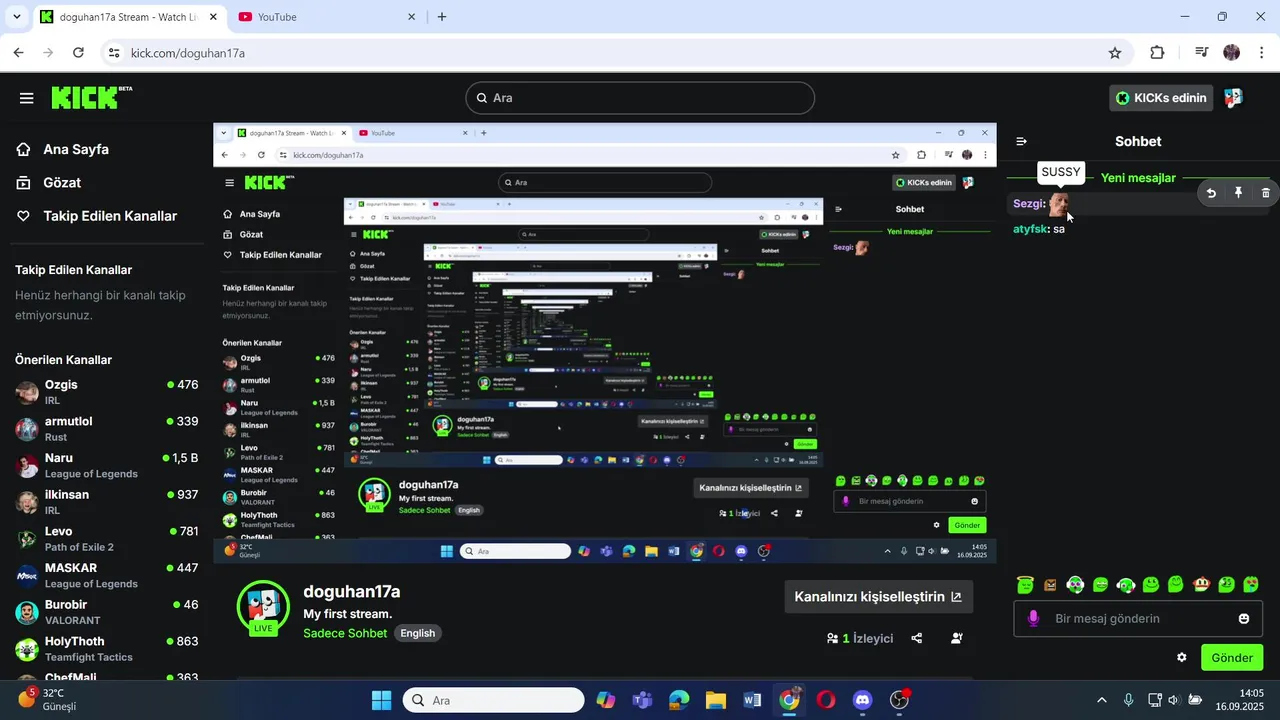Click the English language tag
The height and width of the screenshot is (720, 1280).
point(418,633)
